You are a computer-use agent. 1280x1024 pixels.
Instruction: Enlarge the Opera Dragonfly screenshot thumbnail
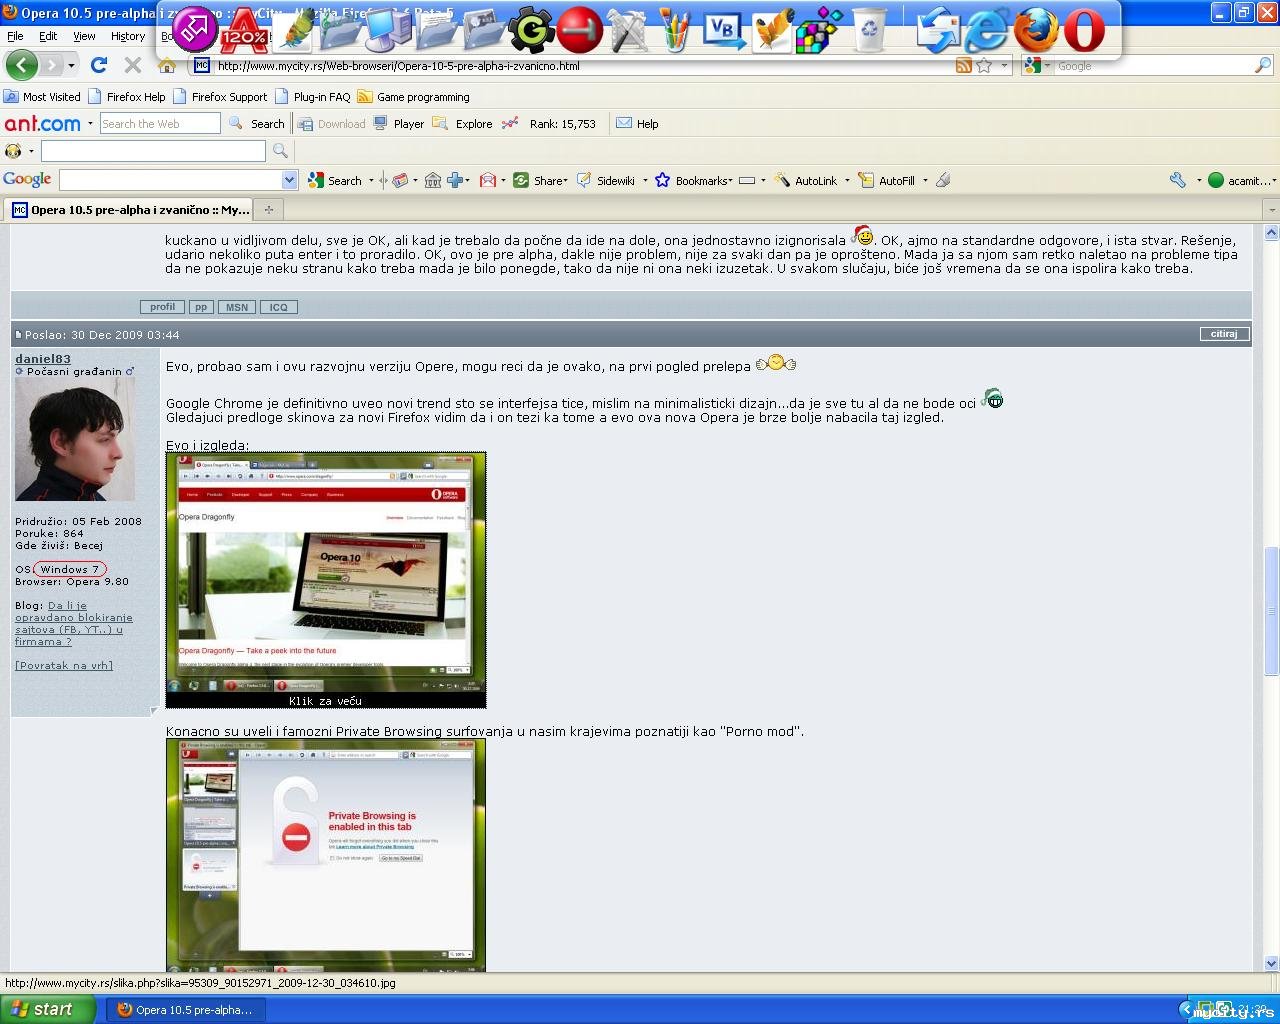(326, 580)
